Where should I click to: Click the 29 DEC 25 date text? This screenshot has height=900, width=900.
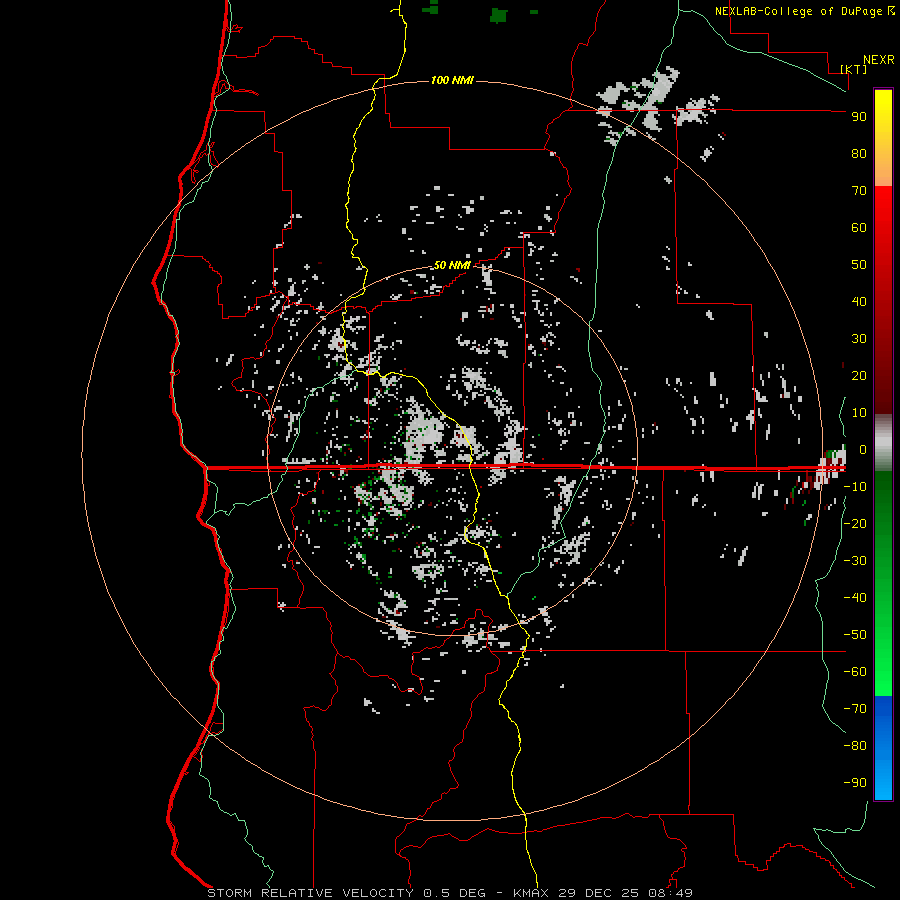(600, 893)
